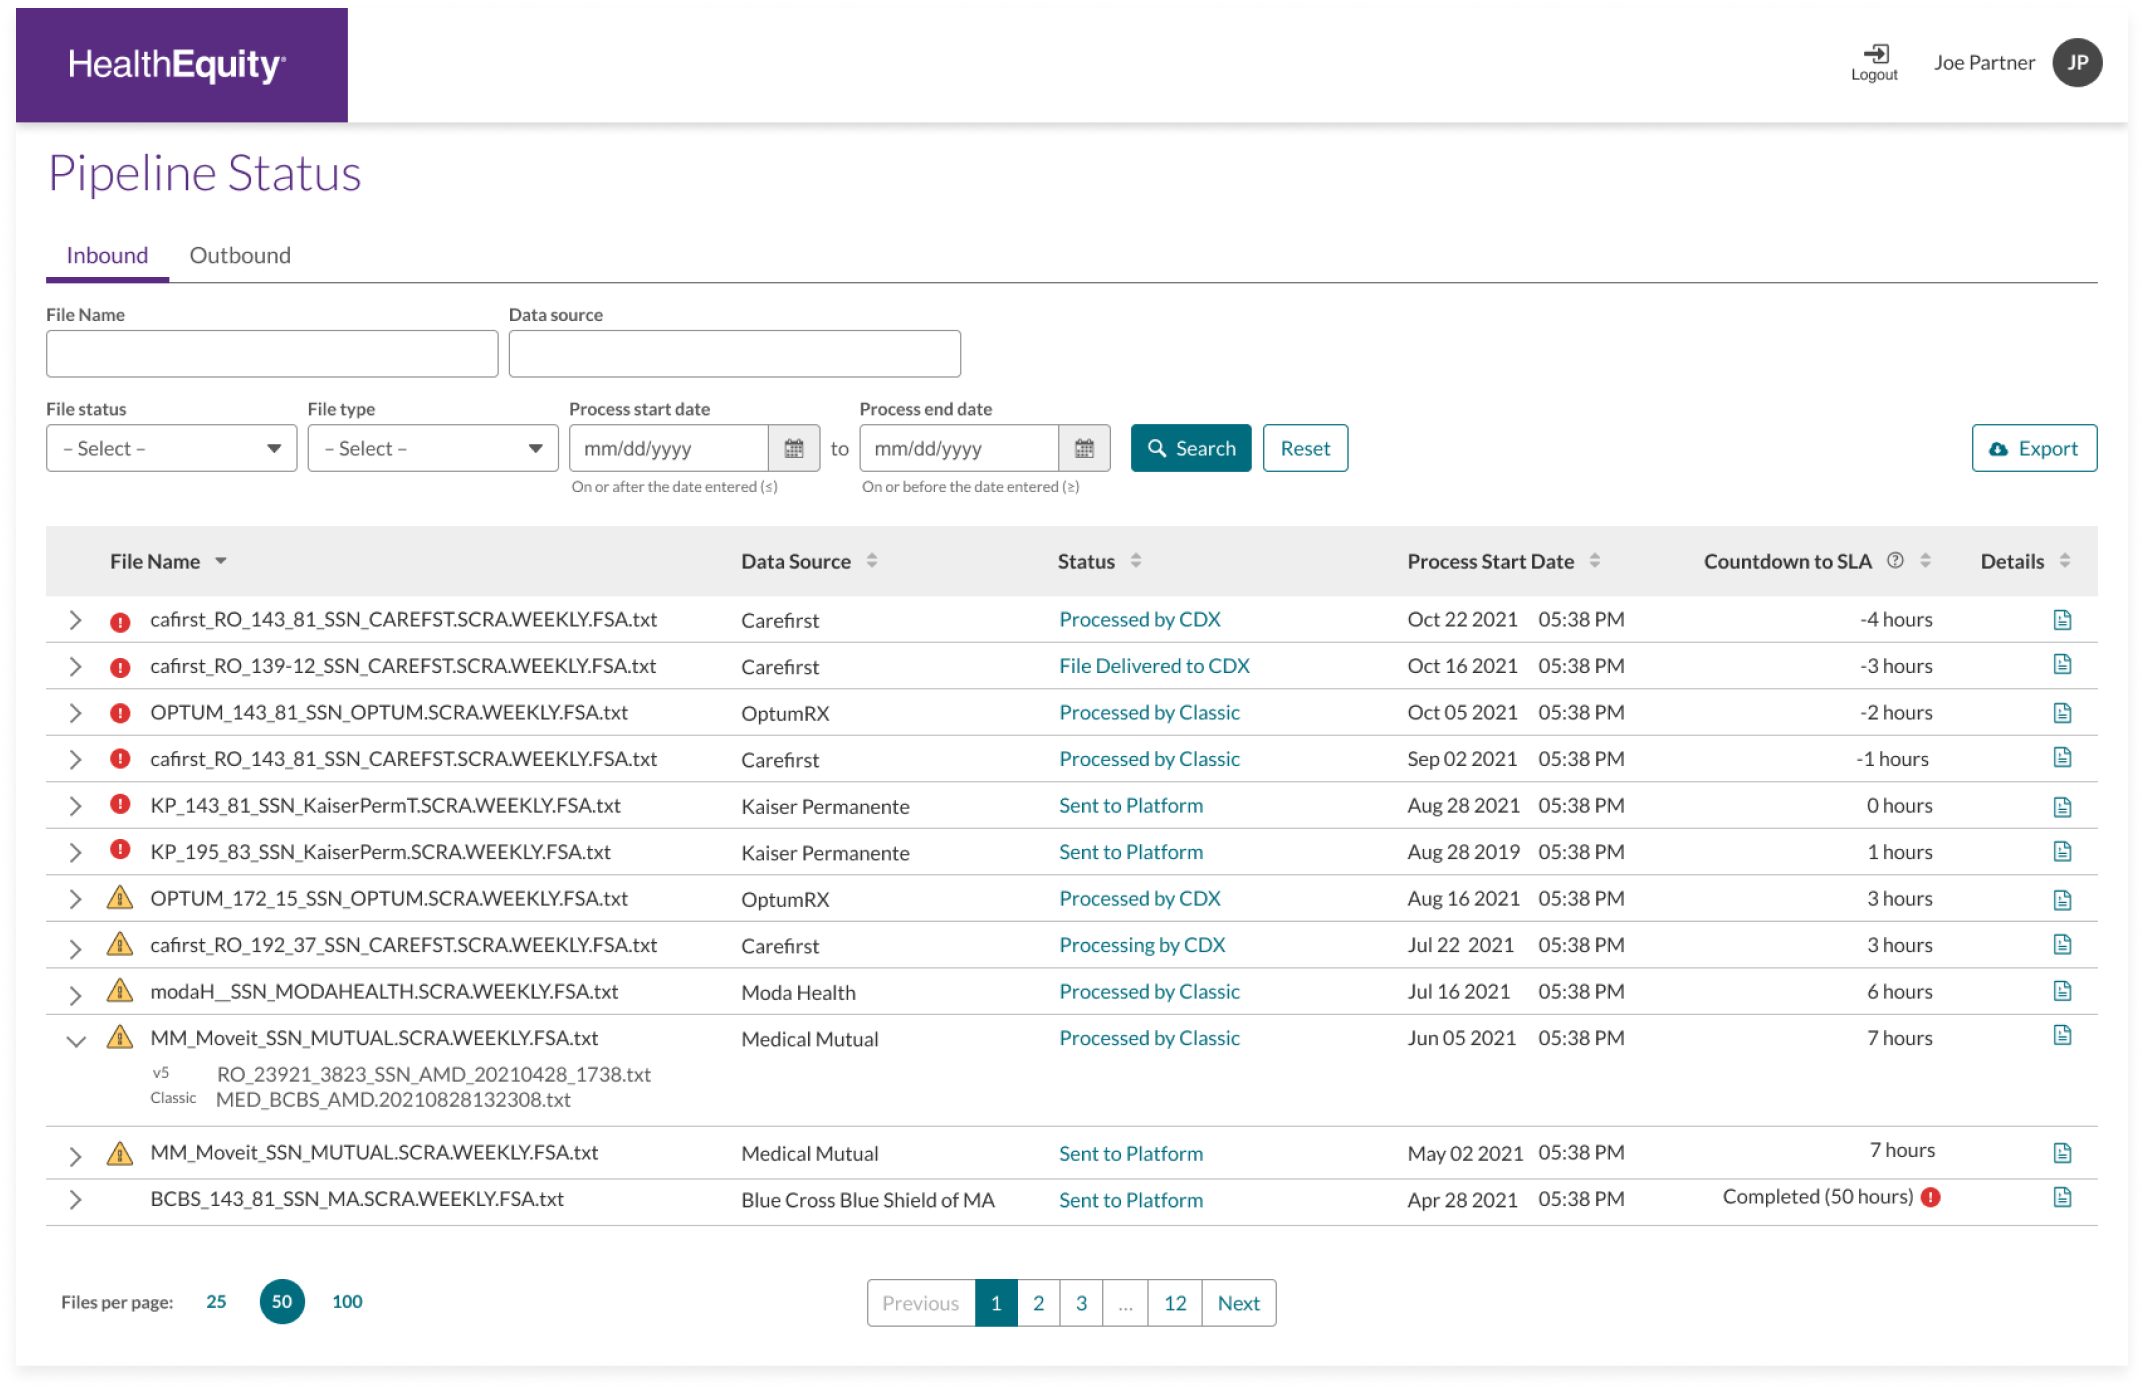Open the File type dropdown
The height and width of the screenshot is (1390, 2144).
point(433,449)
